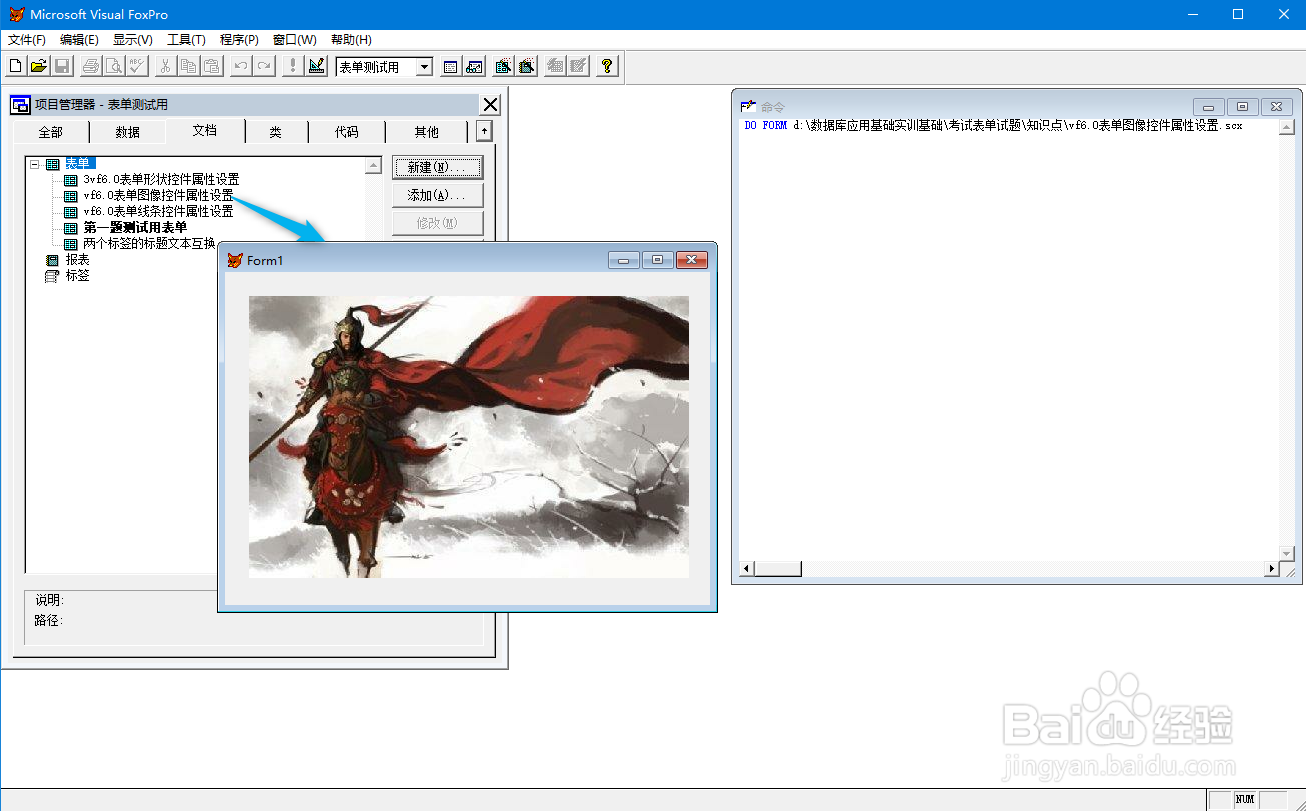This screenshot has height=811, width=1306.
Task: Switch to the 全部 tab
Action: pos(50,132)
